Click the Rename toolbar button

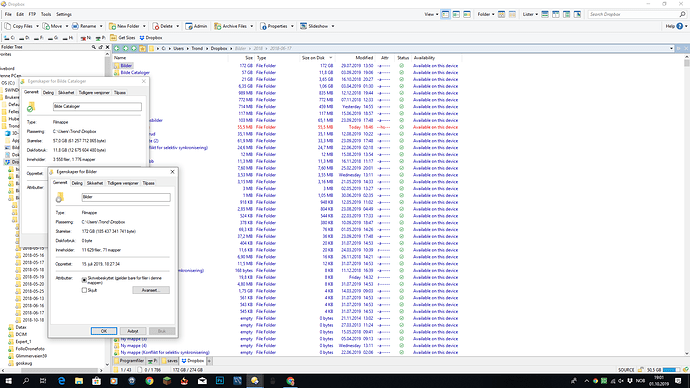(84, 26)
